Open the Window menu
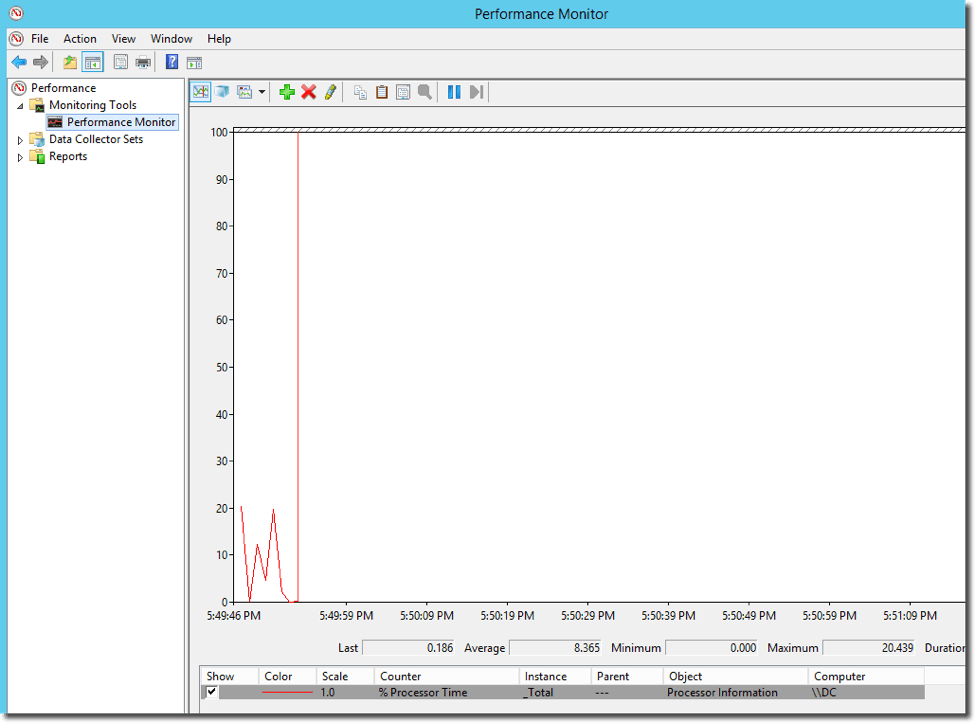The width and height of the screenshot is (975, 723). 171,39
